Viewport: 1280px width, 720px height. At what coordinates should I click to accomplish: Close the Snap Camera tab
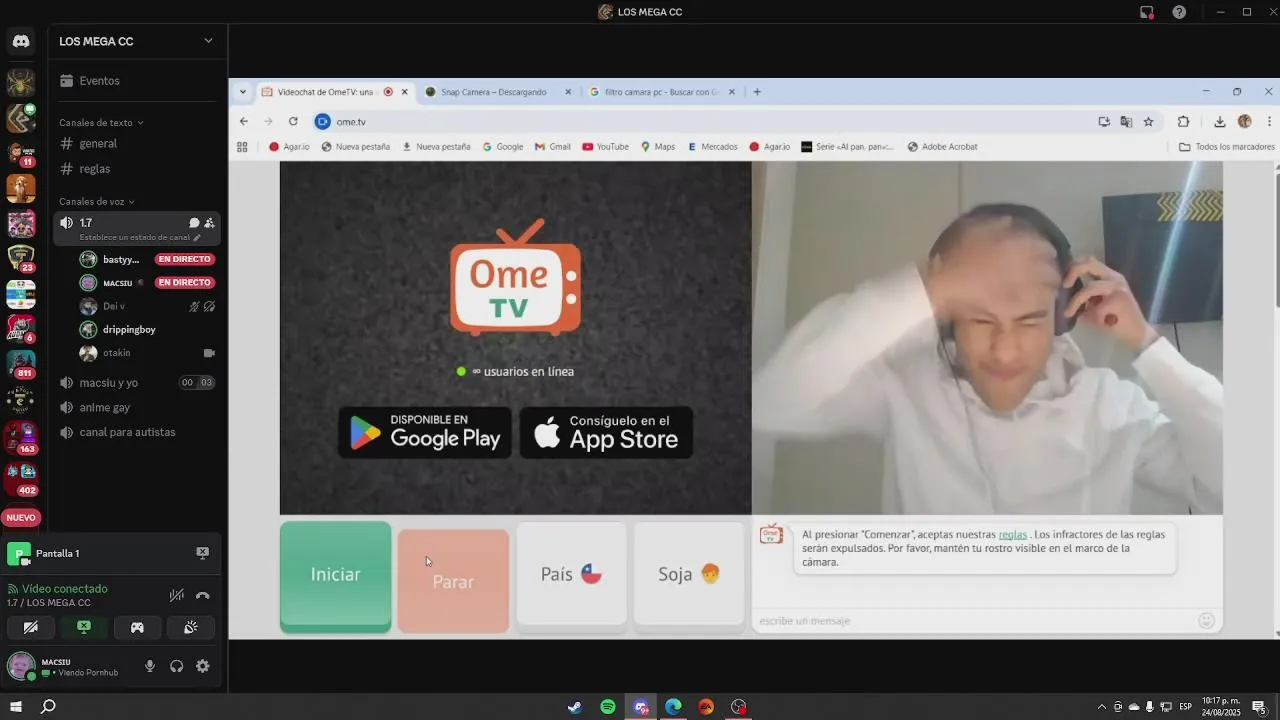tap(568, 92)
